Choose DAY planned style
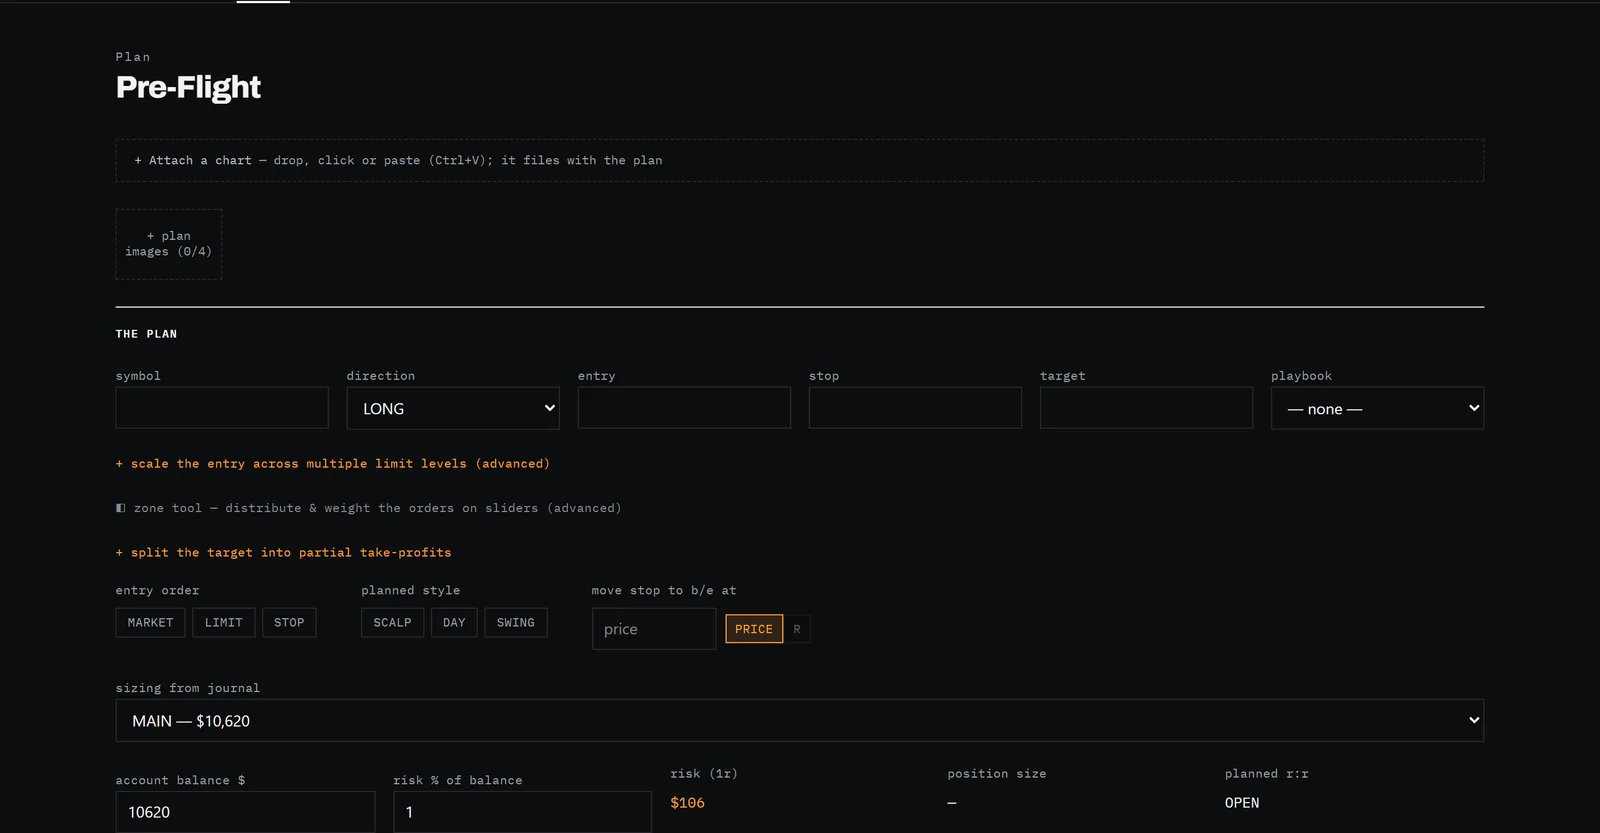This screenshot has width=1600, height=833. point(454,622)
